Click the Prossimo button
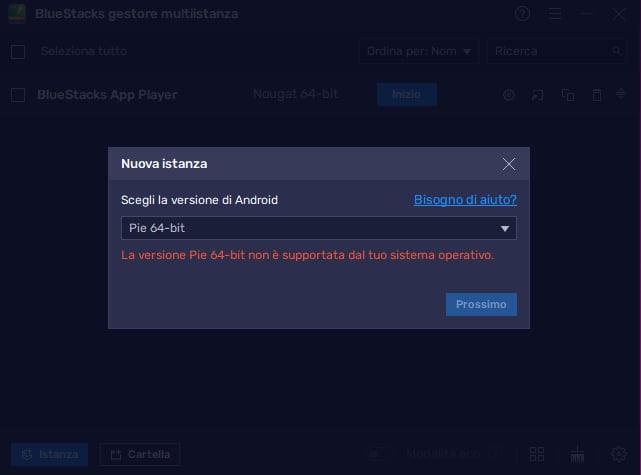The image size is (641, 475). [x=481, y=304]
